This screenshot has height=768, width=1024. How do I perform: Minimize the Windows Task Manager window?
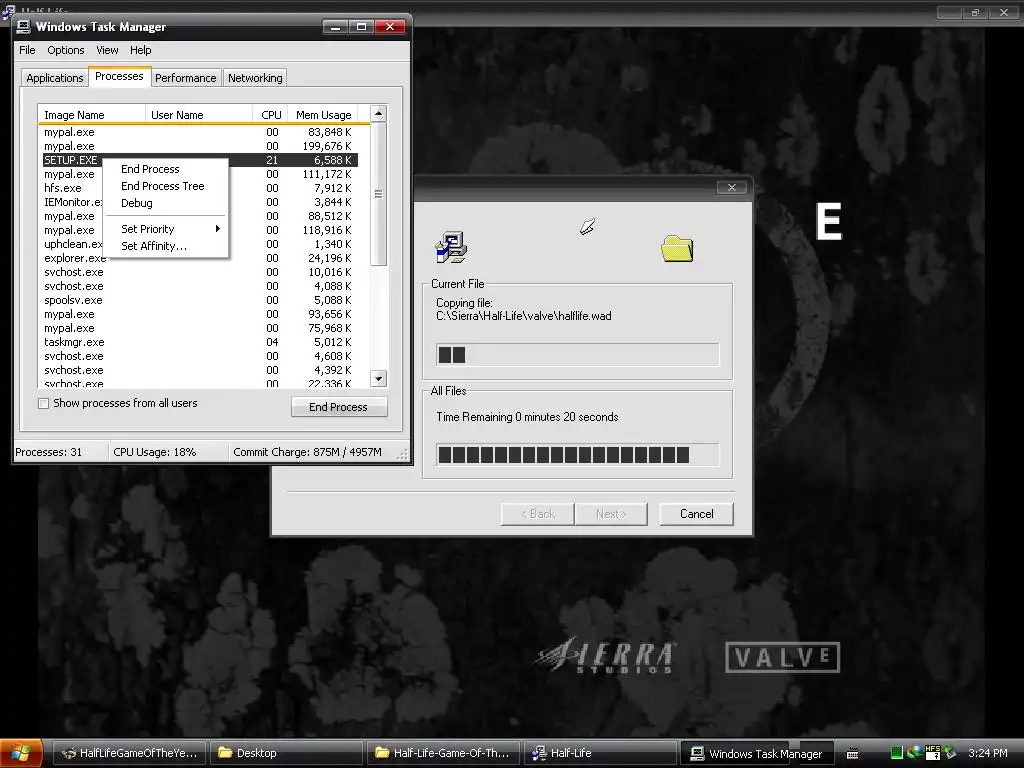335,27
